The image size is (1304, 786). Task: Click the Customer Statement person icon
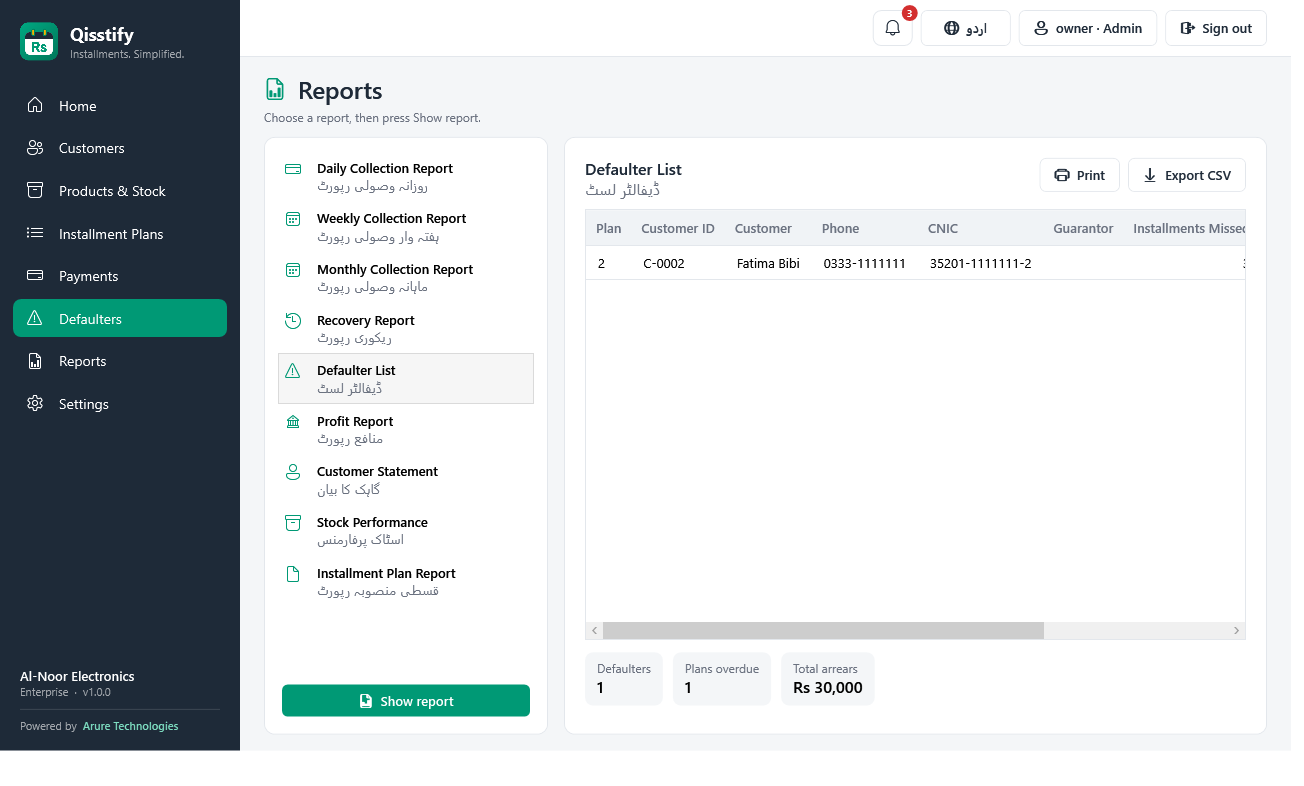[293, 472]
